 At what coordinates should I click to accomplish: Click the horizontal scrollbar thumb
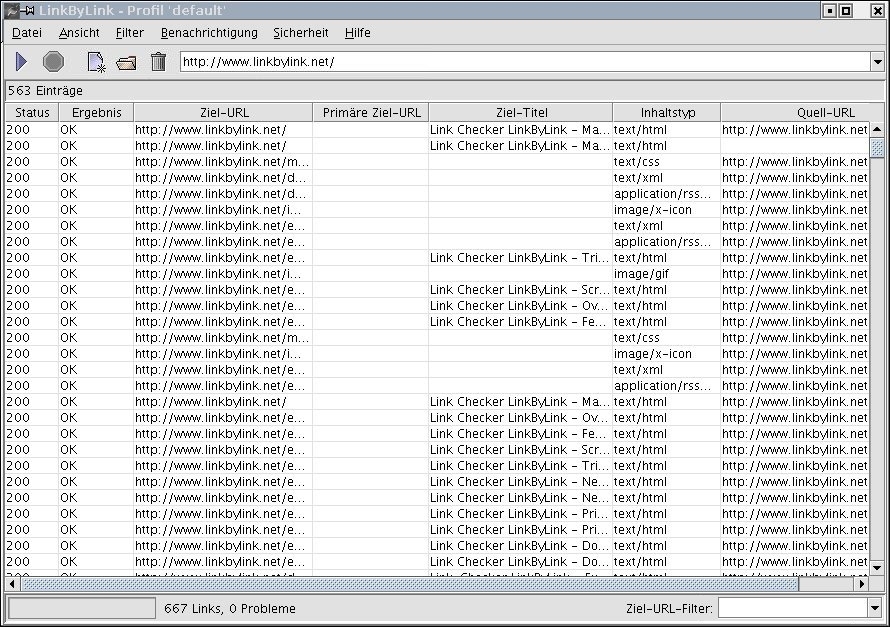tap(410, 583)
